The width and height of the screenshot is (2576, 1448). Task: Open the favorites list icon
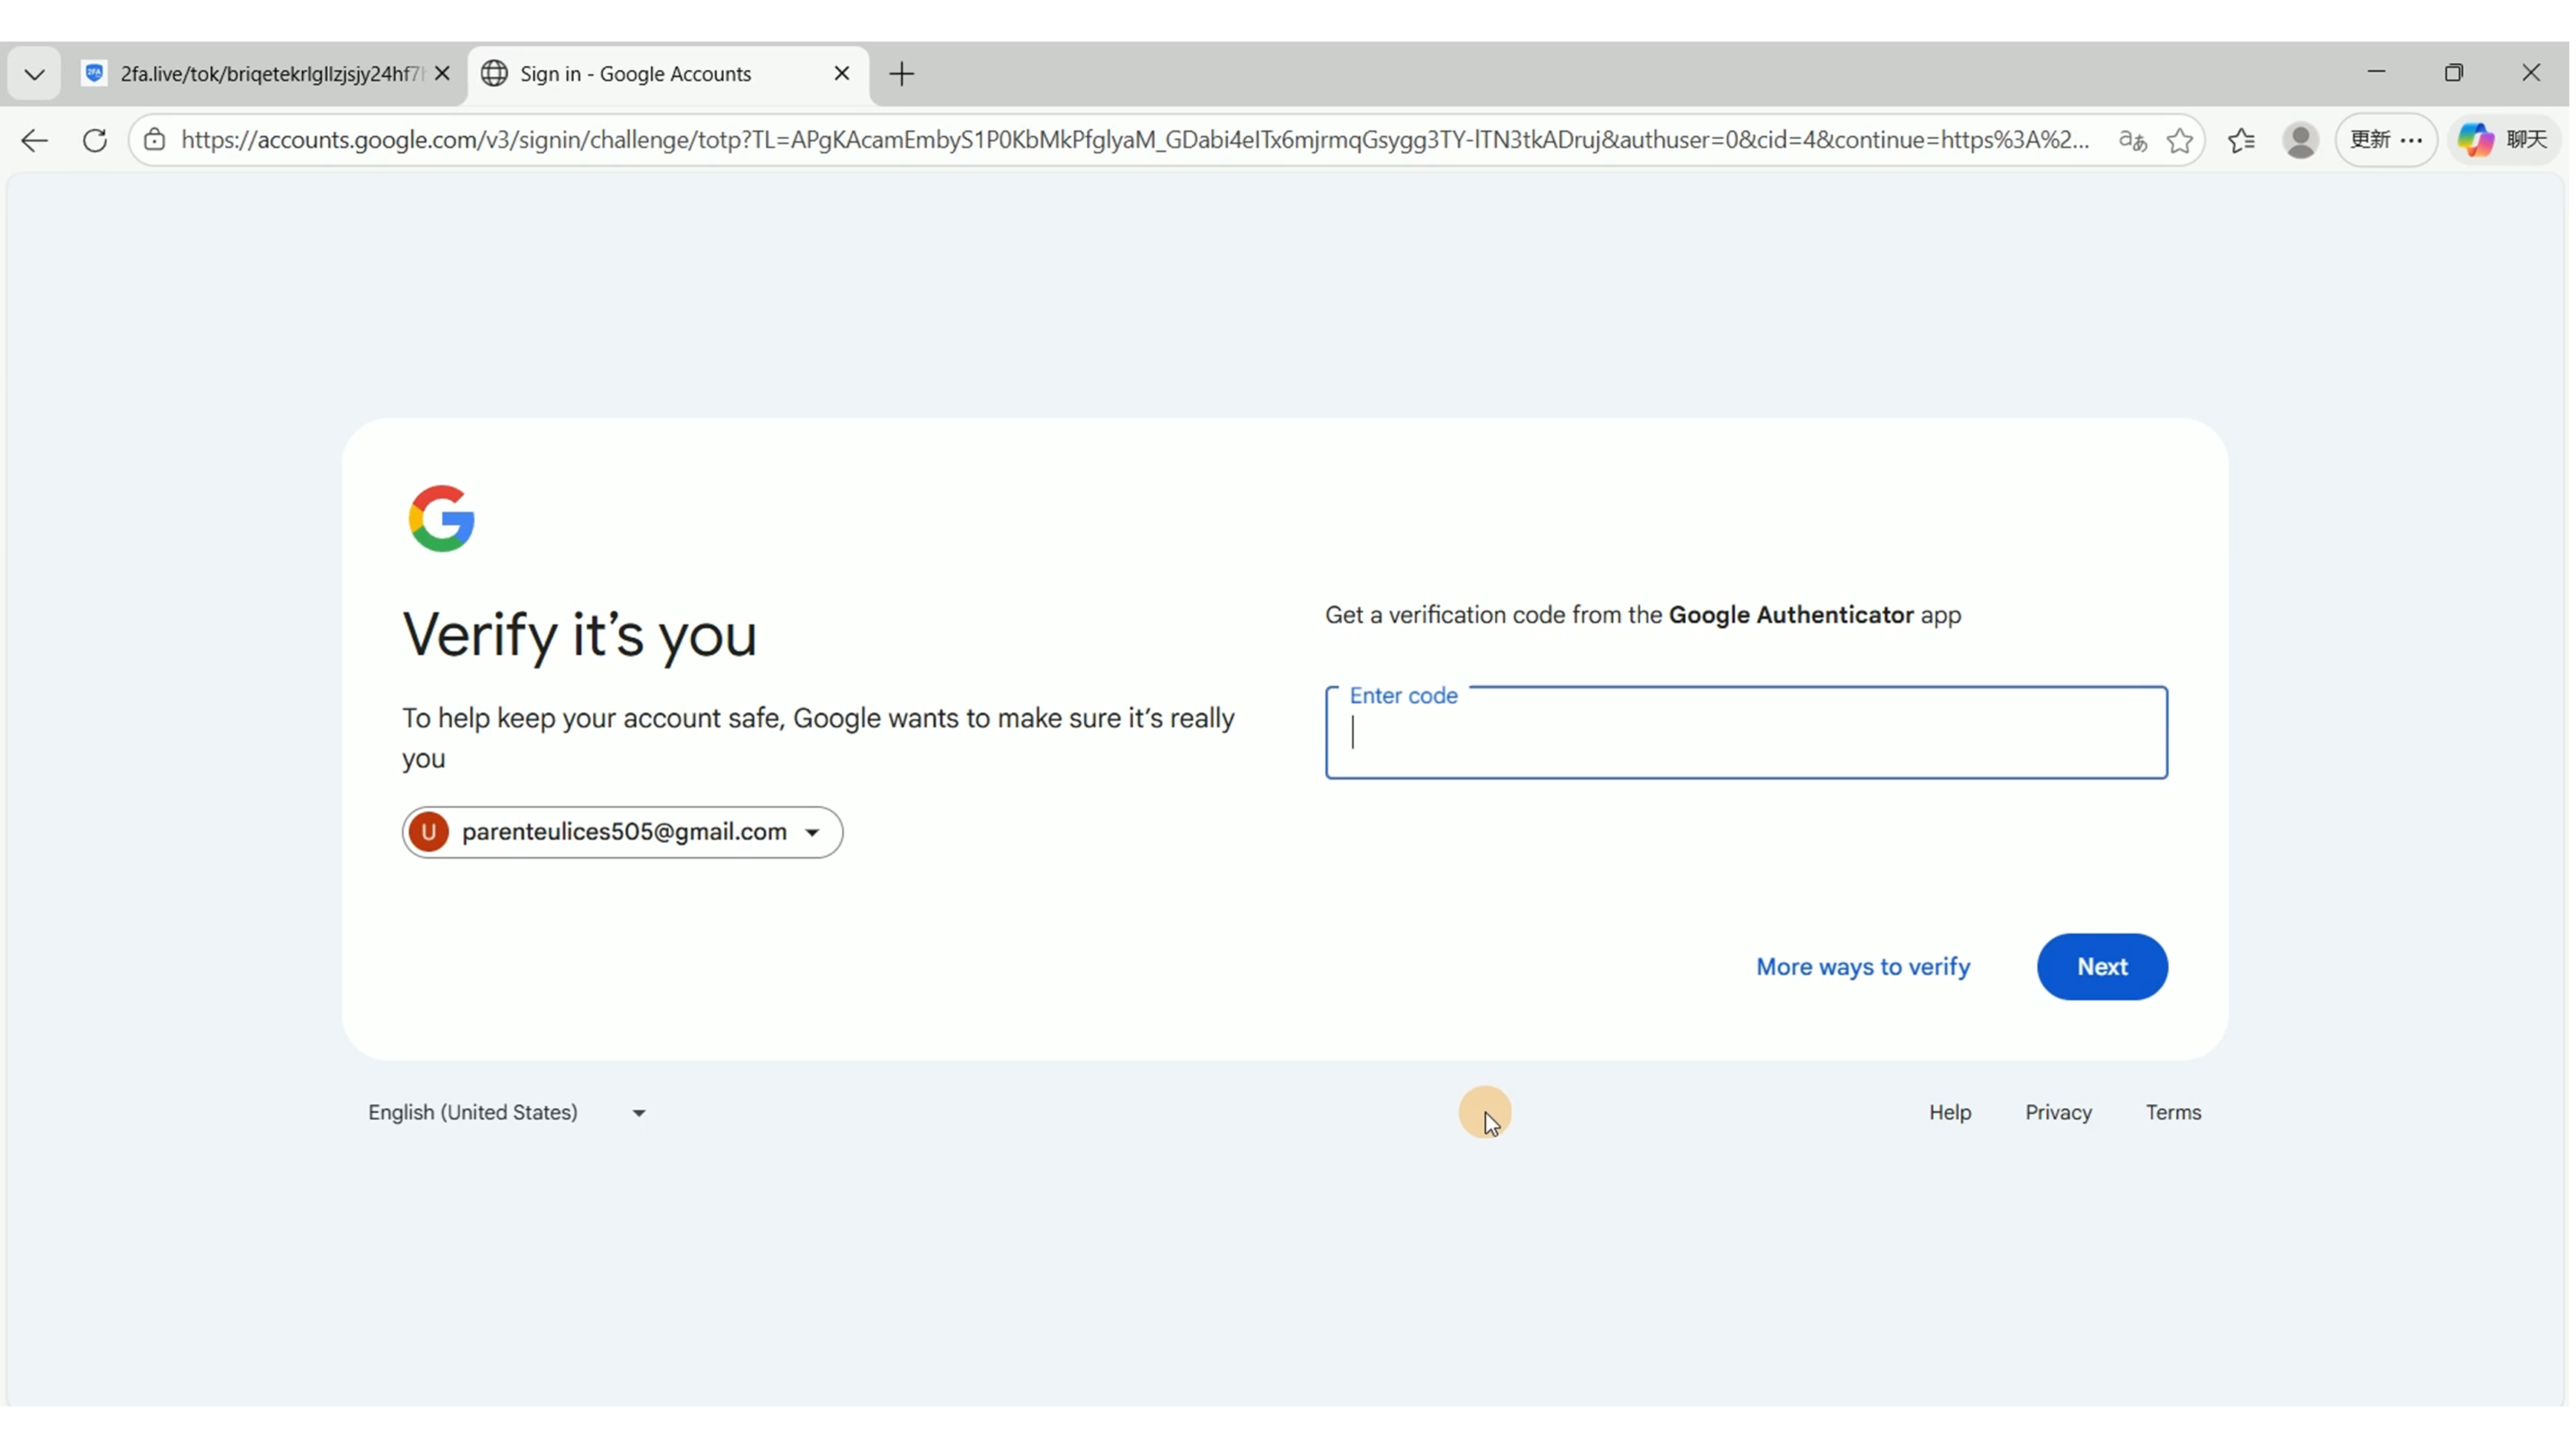tap(2241, 140)
